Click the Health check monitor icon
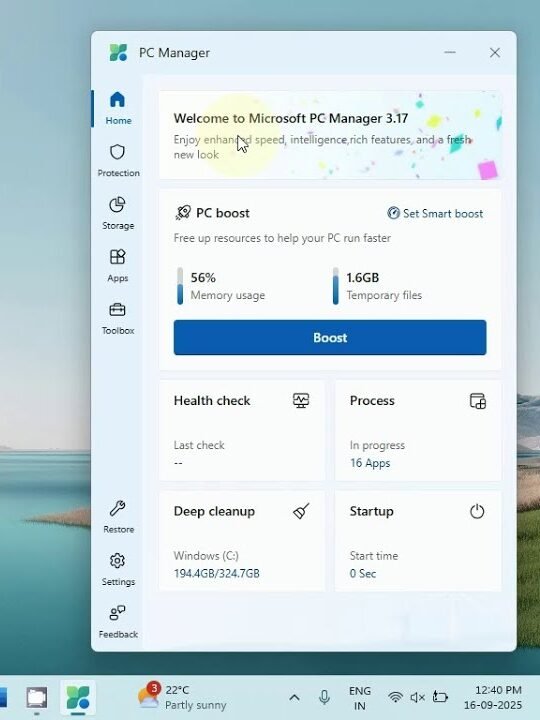This screenshot has height=720, width=540. [x=301, y=400]
